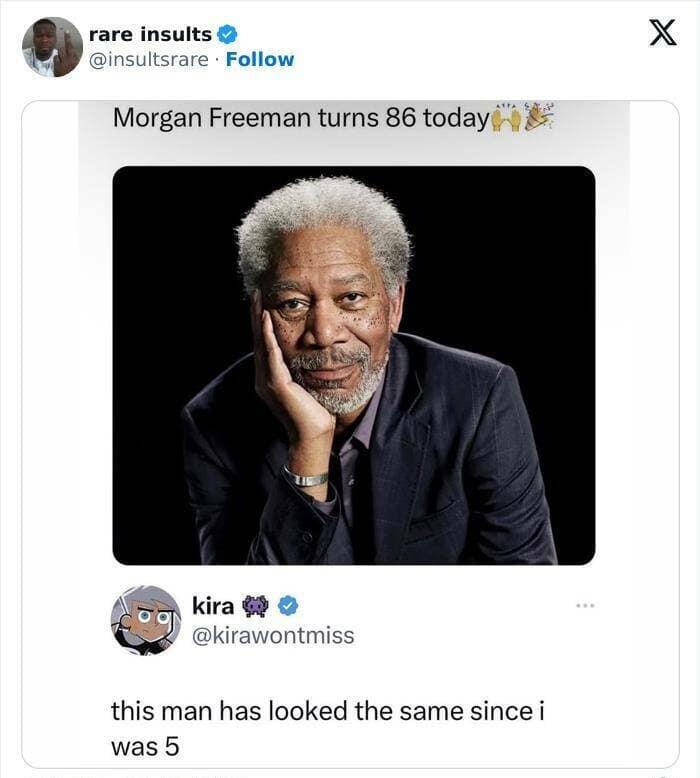Click the purple alien emoji beside kira
Image resolution: width=700 pixels, height=778 pixels.
coord(254,606)
